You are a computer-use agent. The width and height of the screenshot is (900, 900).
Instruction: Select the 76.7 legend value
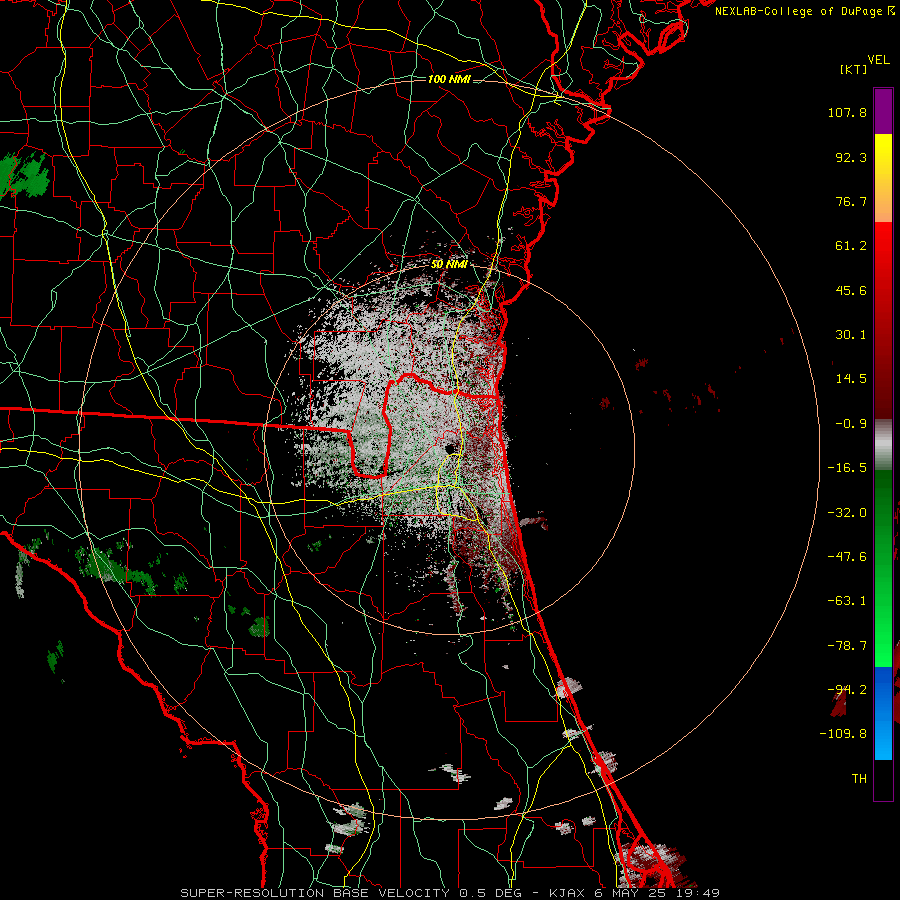pos(851,201)
